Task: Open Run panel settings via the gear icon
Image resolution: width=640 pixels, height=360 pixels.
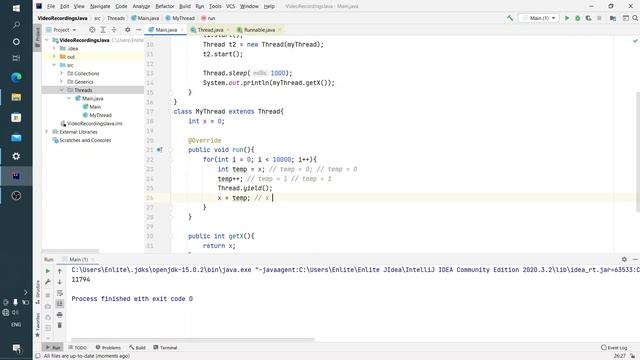Action: click(624, 259)
